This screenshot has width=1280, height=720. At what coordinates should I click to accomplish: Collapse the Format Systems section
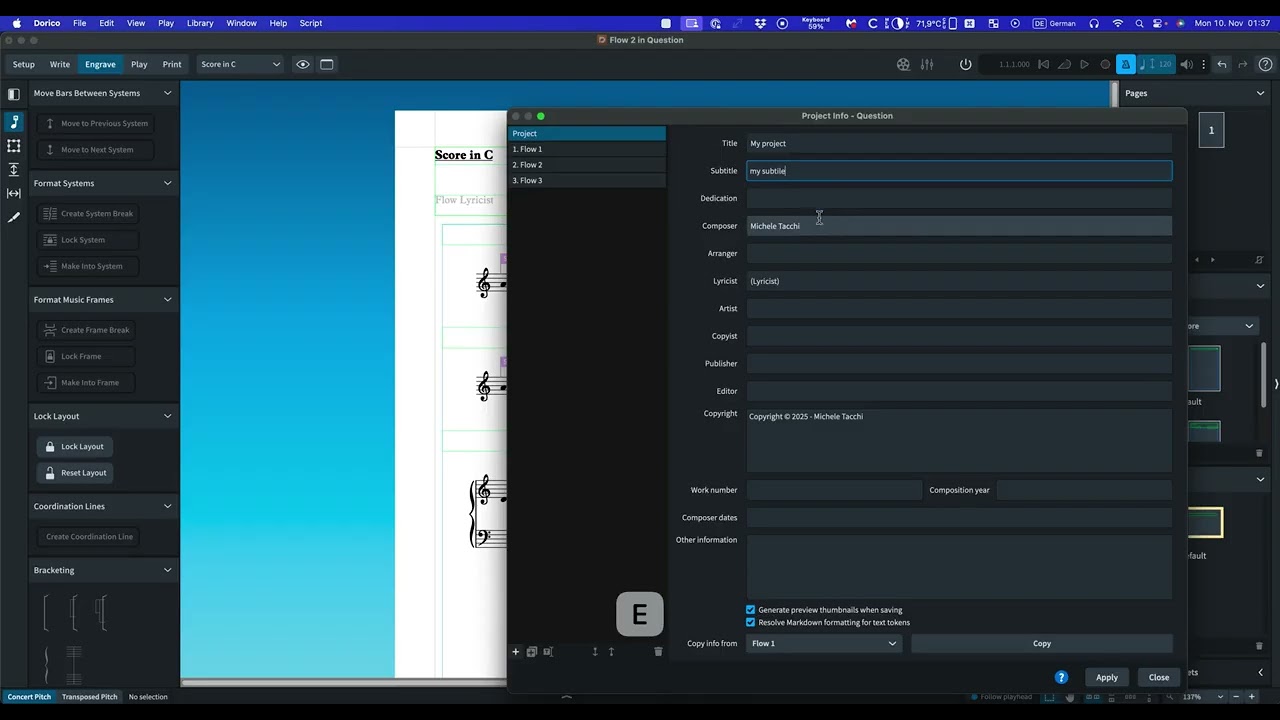pyautogui.click(x=168, y=183)
